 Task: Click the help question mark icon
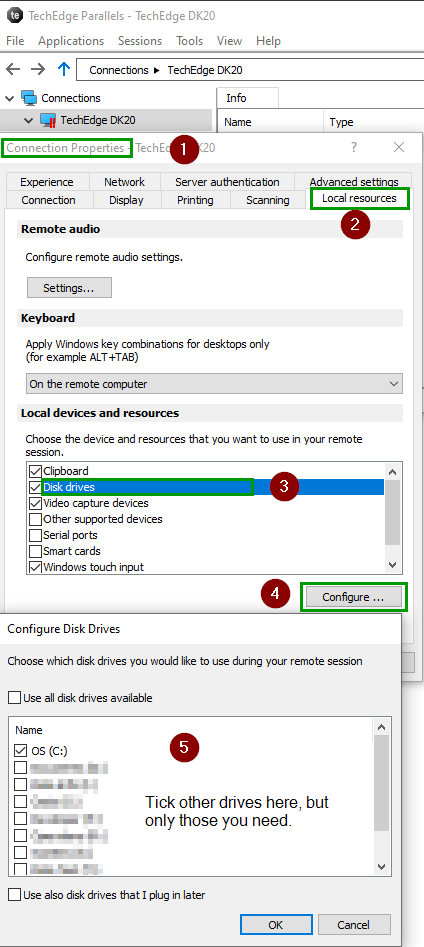(x=354, y=147)
